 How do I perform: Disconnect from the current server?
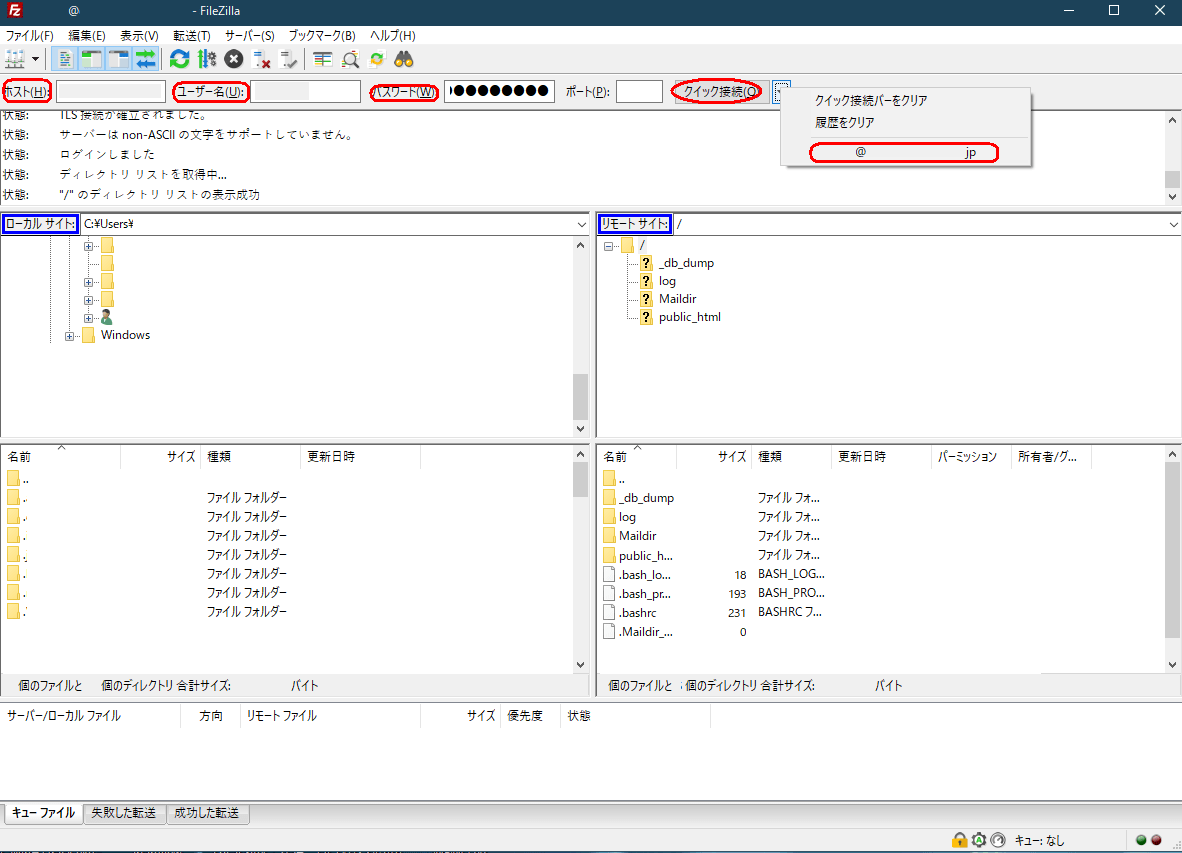click(262, 59)
